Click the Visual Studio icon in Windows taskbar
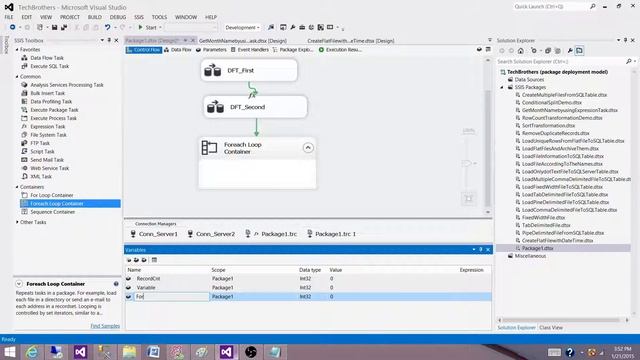This screenshot has height=360, width=640. 227,351
